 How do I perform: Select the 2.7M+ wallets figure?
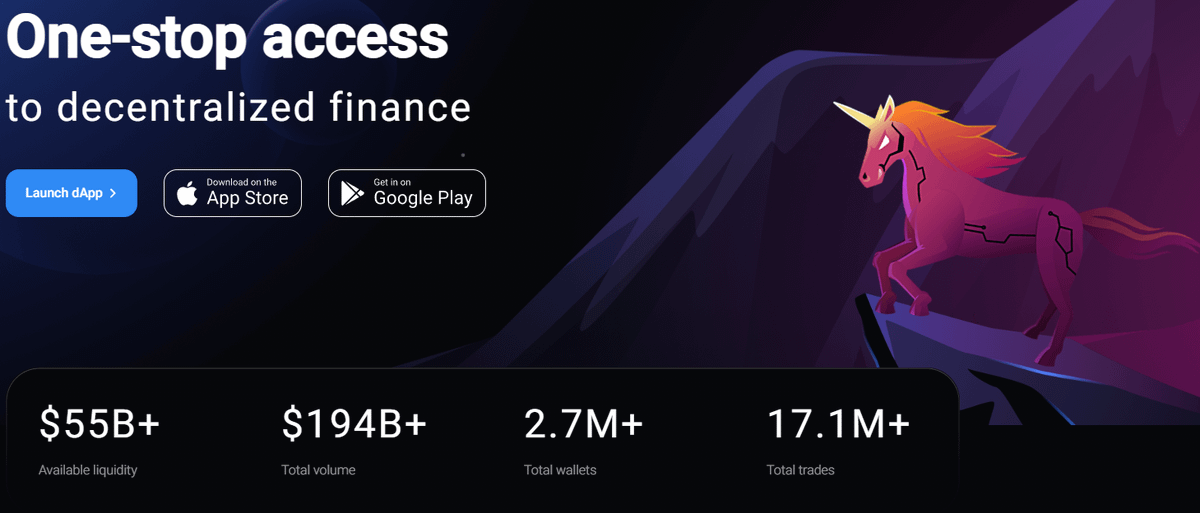pos(583,424)
